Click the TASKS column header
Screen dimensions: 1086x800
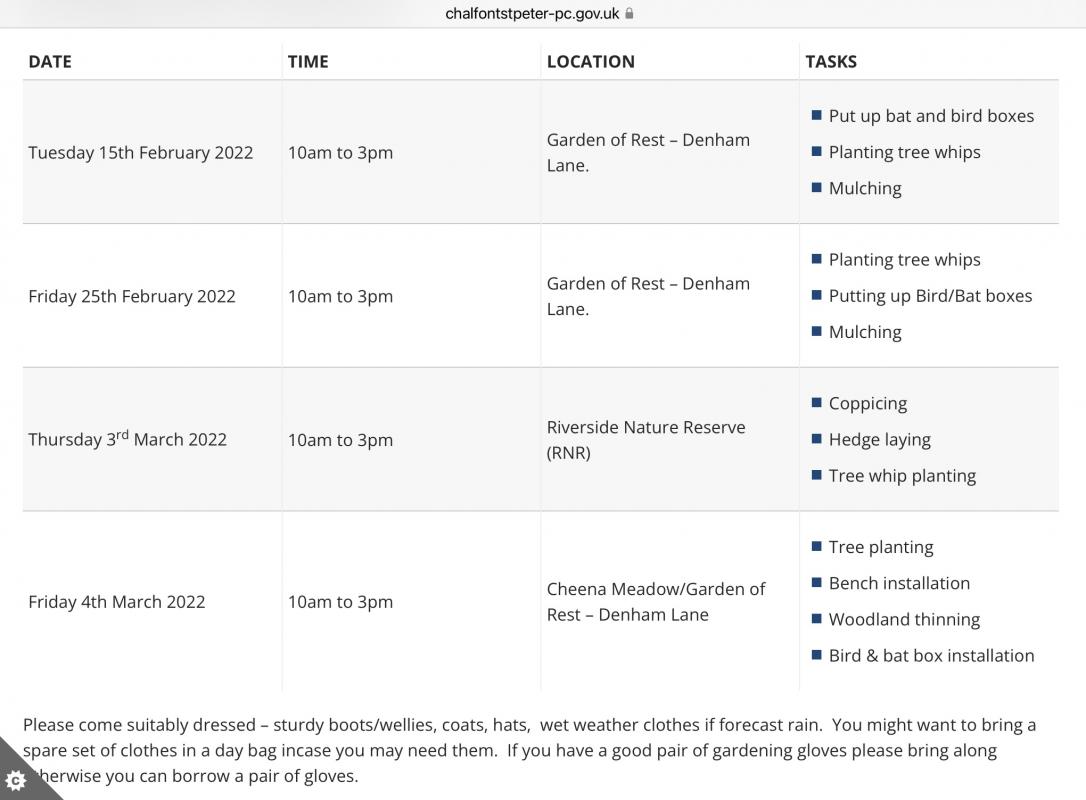(x=831, y=62)
